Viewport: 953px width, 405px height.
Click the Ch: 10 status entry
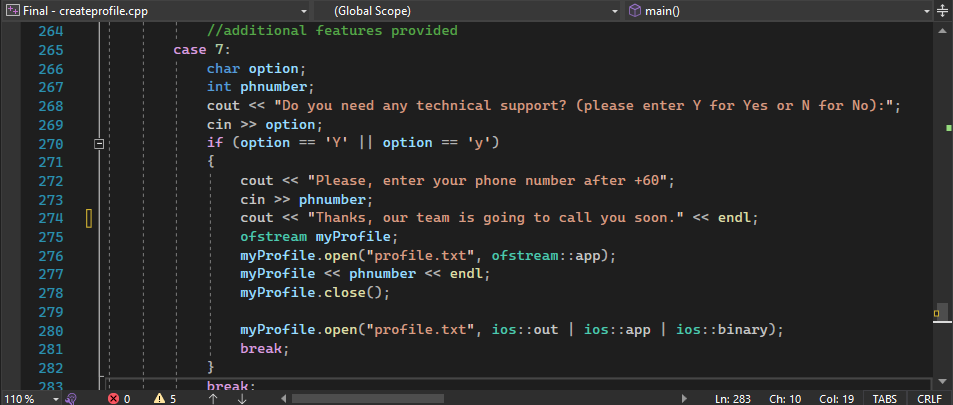click(785, 399)
